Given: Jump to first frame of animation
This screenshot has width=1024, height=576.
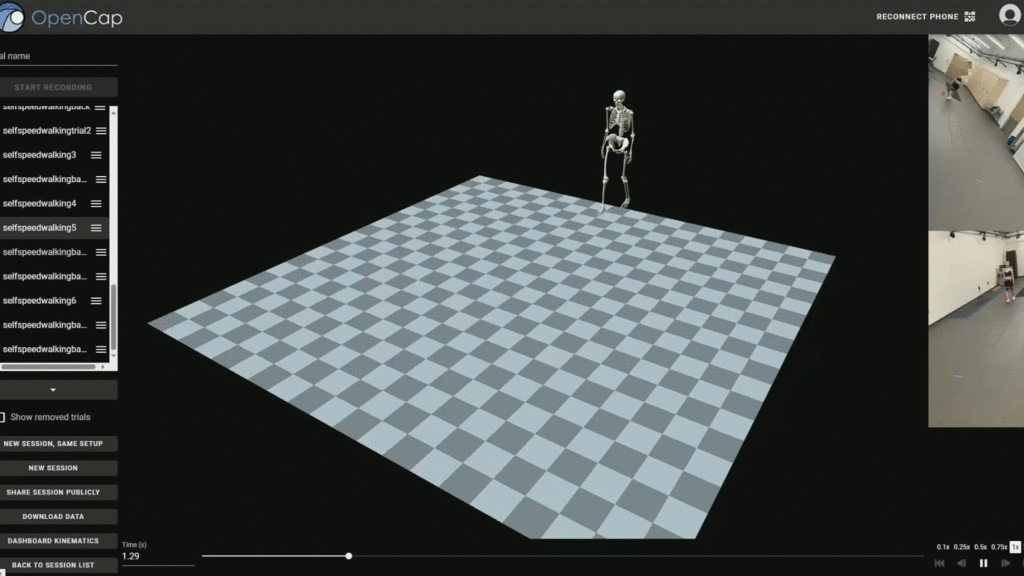Looking at the screenshot, I should point(939,563).
